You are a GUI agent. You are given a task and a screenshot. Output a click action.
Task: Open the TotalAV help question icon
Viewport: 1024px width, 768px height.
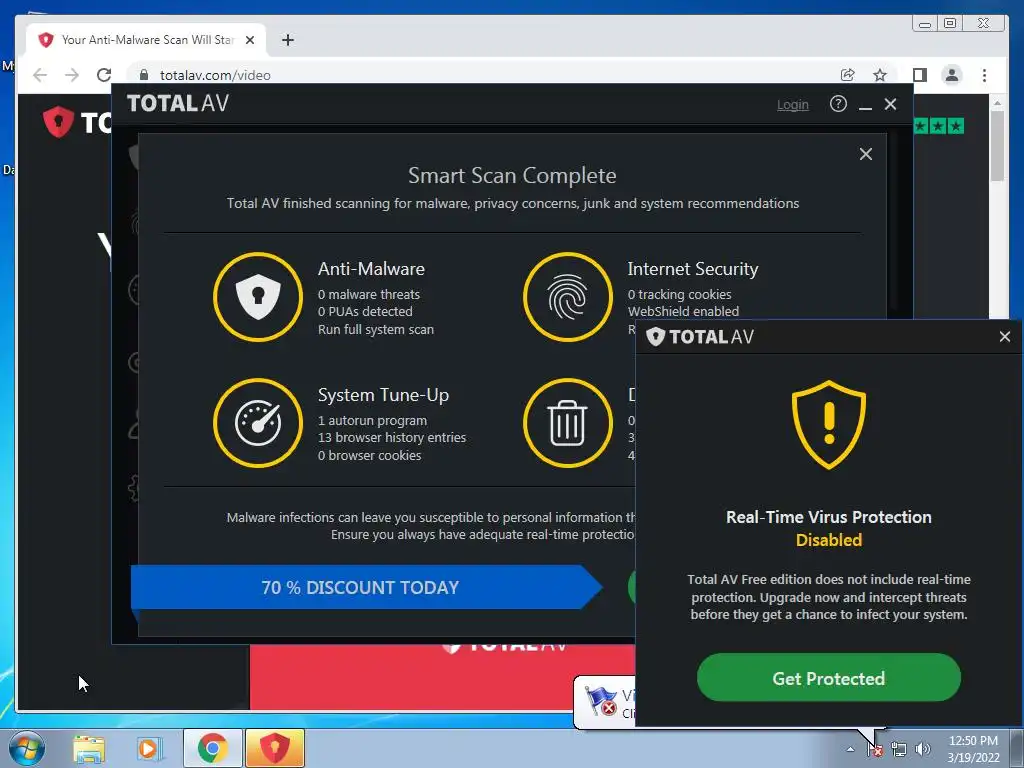pyautogui.click(x=838, y=104)
